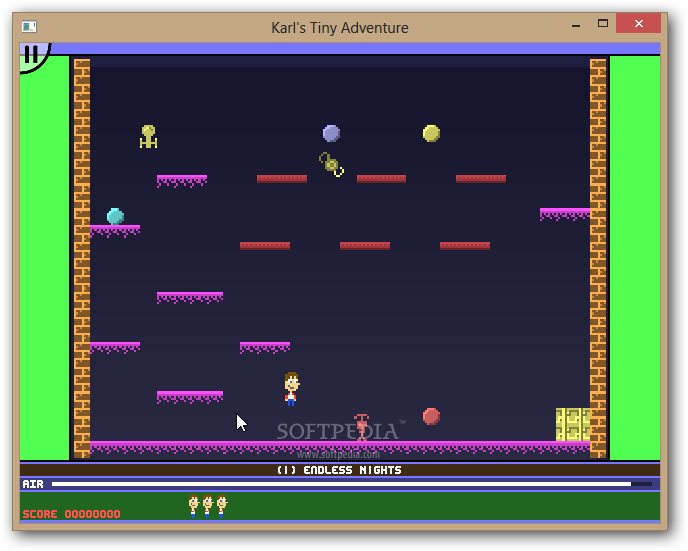Select the purple ball collectible
This screenshot has width=688, height=551.
331,133
